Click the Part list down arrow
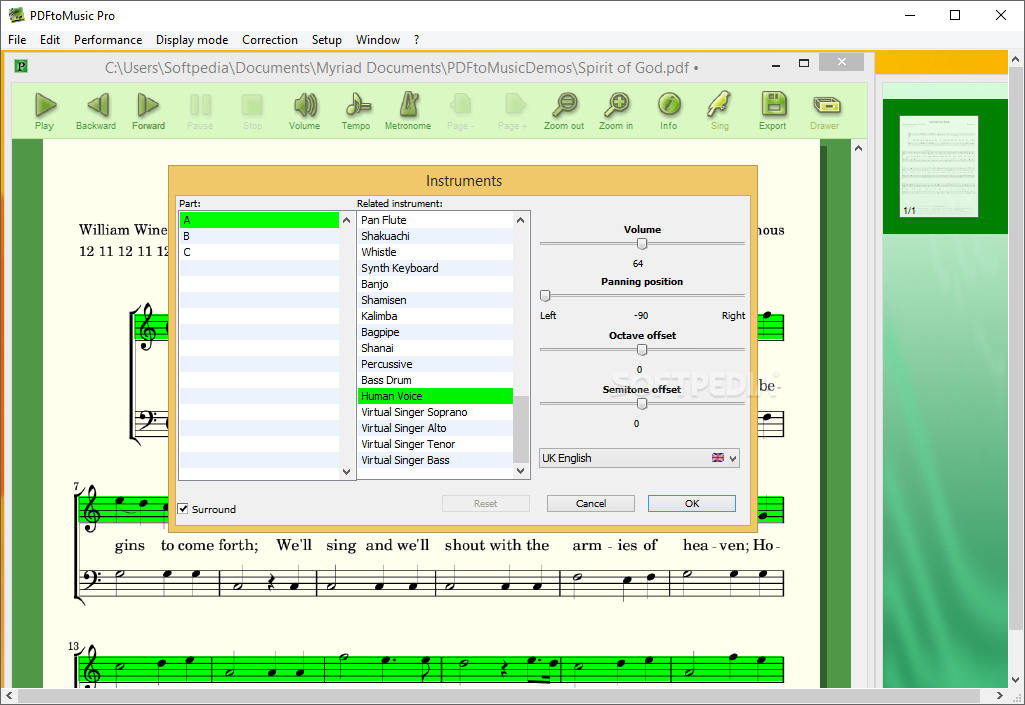This screenshot has width=1025, height=705. 346,472
